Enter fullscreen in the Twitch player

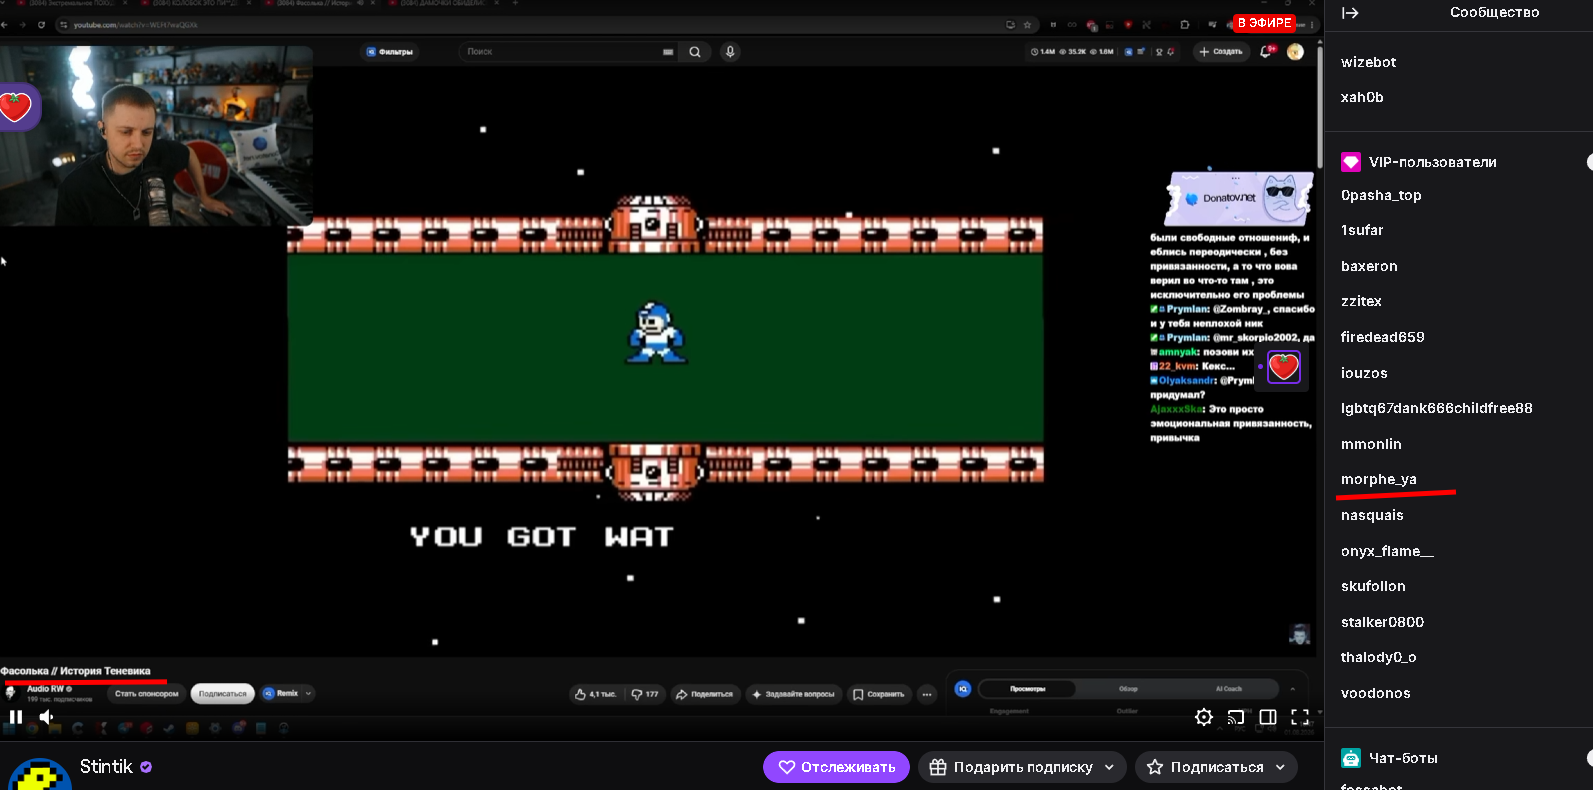click(1300, 717)
